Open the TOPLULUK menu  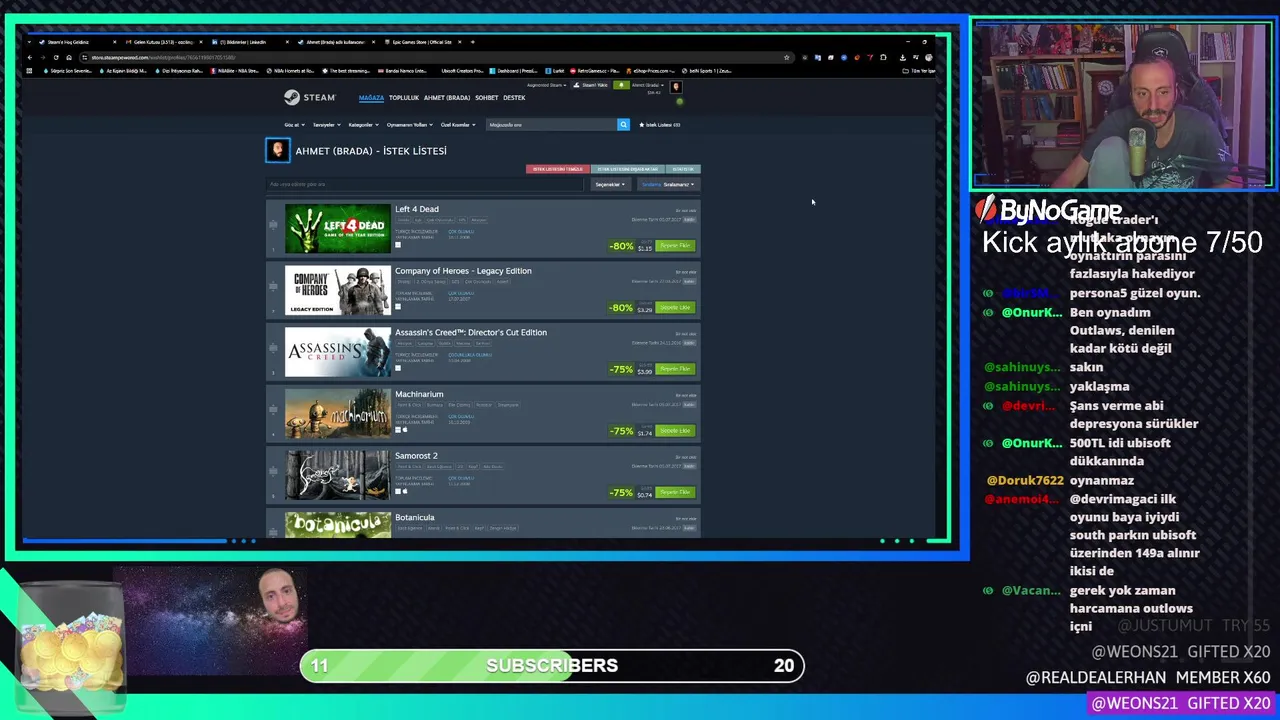click(404, 98)
